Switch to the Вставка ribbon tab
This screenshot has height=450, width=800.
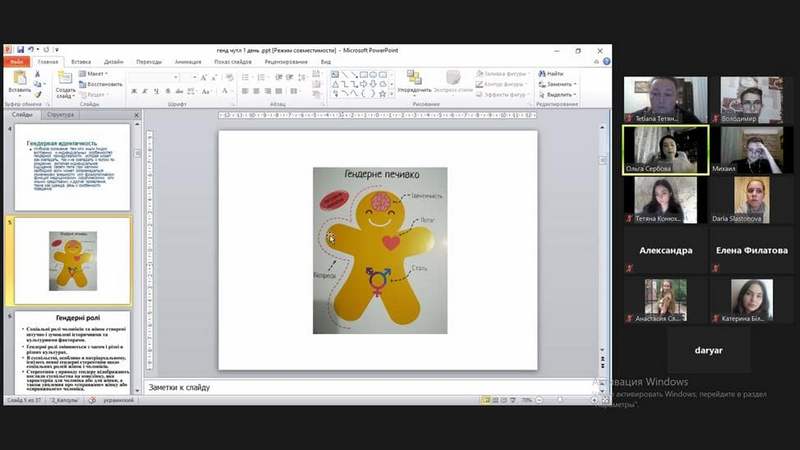81,62
